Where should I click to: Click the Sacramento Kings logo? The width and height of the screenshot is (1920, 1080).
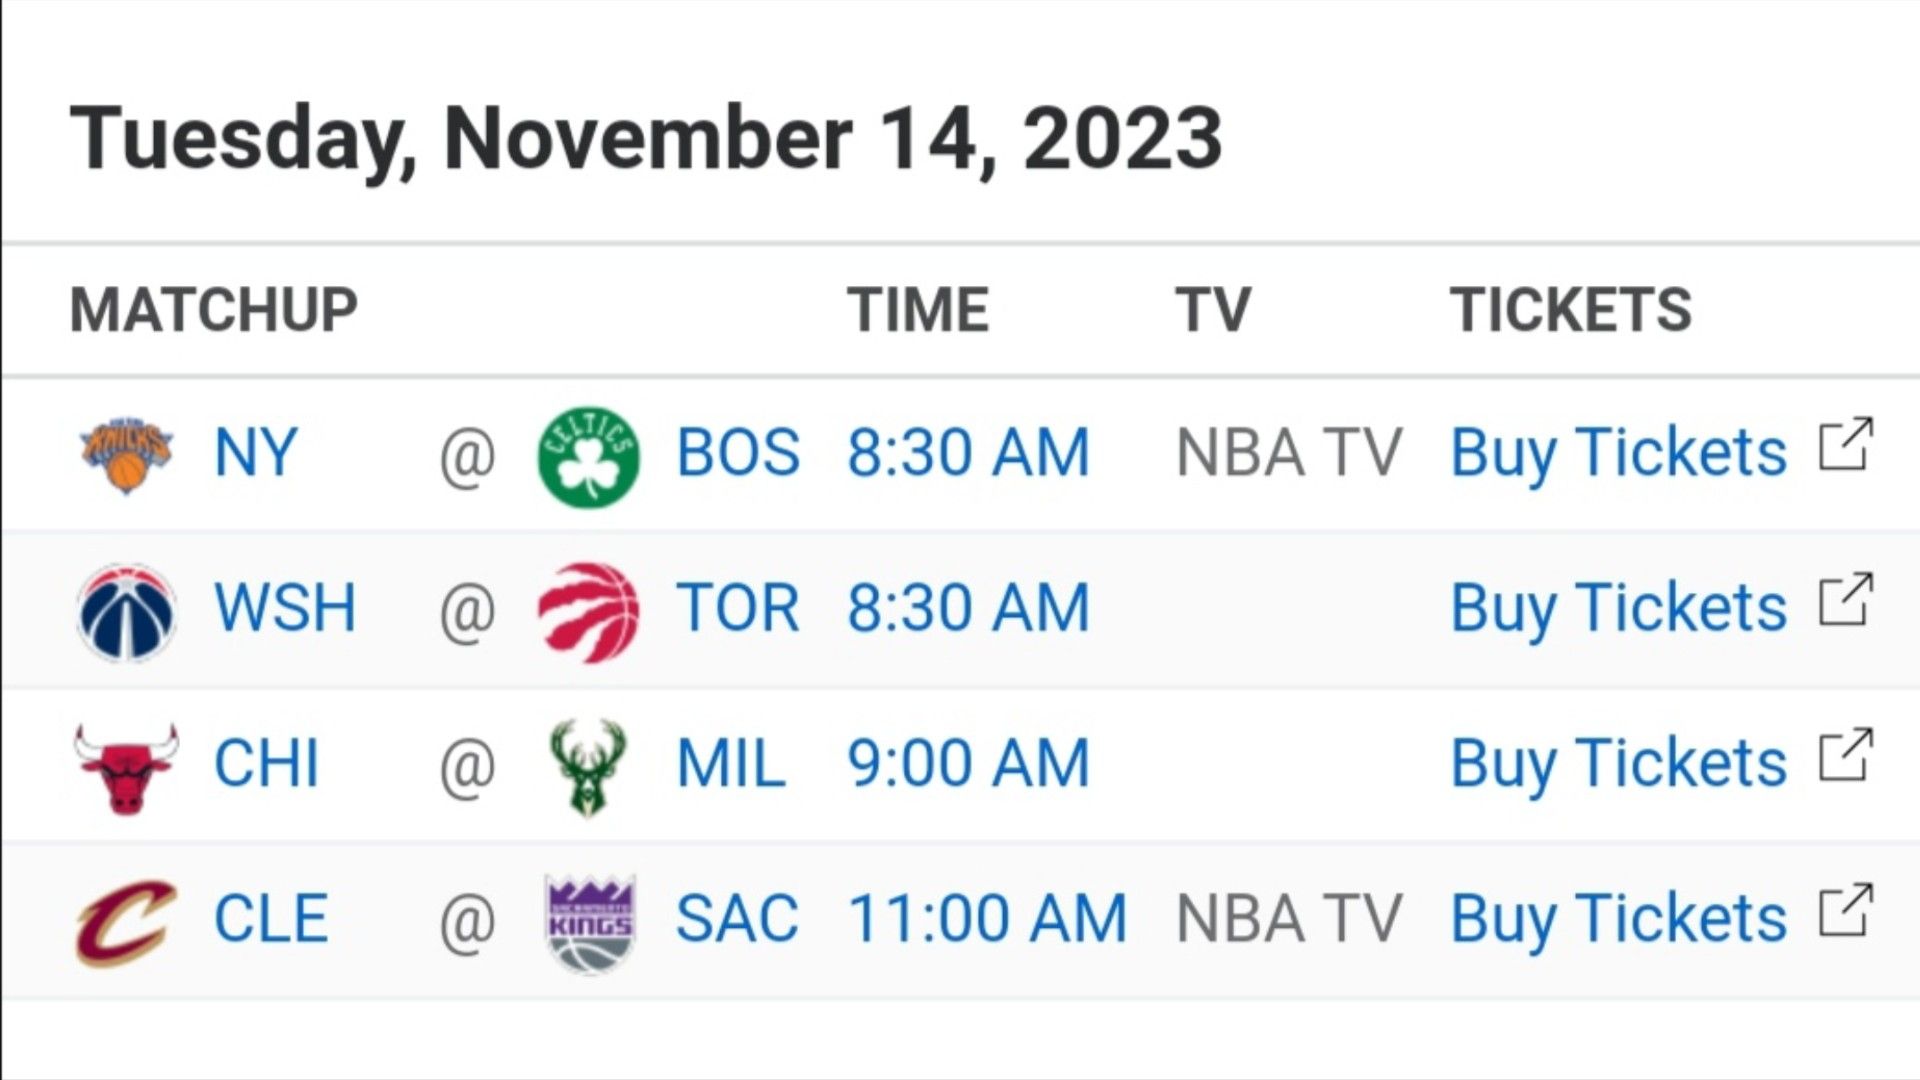590,921
